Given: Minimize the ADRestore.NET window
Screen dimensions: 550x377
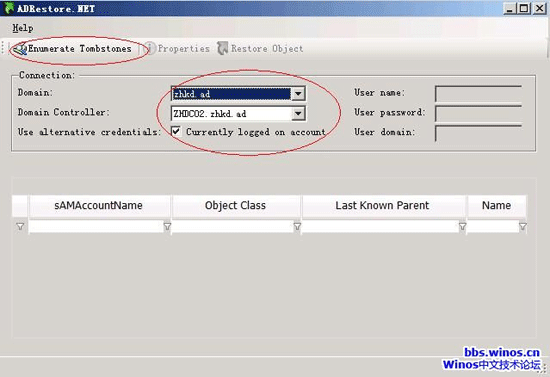Looking at the screenshot, I should point(509,8).
